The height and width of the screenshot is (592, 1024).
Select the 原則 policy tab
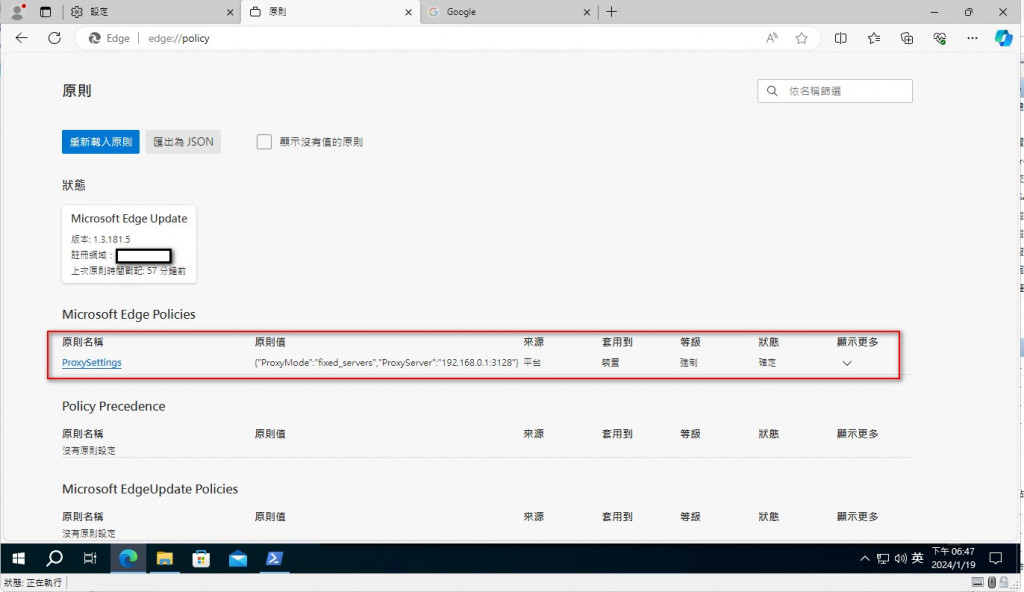tap(330, 12)
